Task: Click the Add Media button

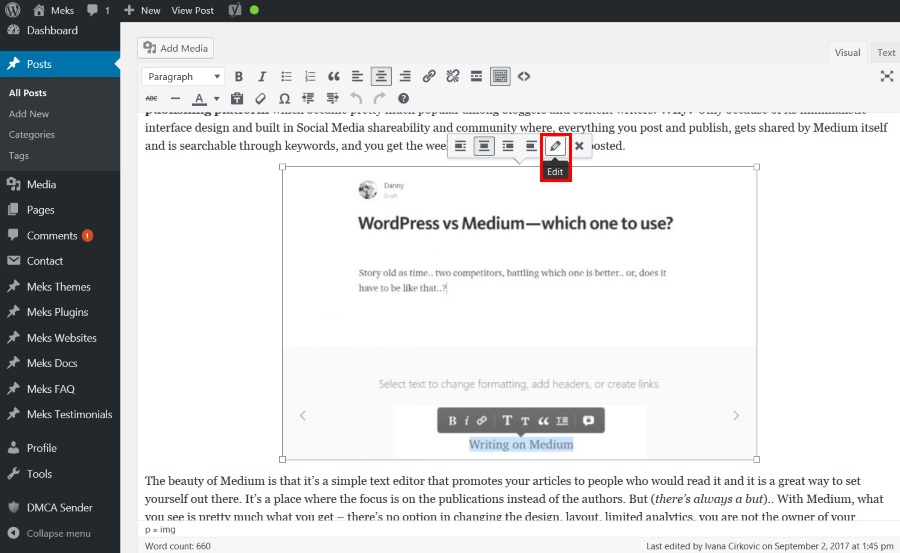Action: 176,48
